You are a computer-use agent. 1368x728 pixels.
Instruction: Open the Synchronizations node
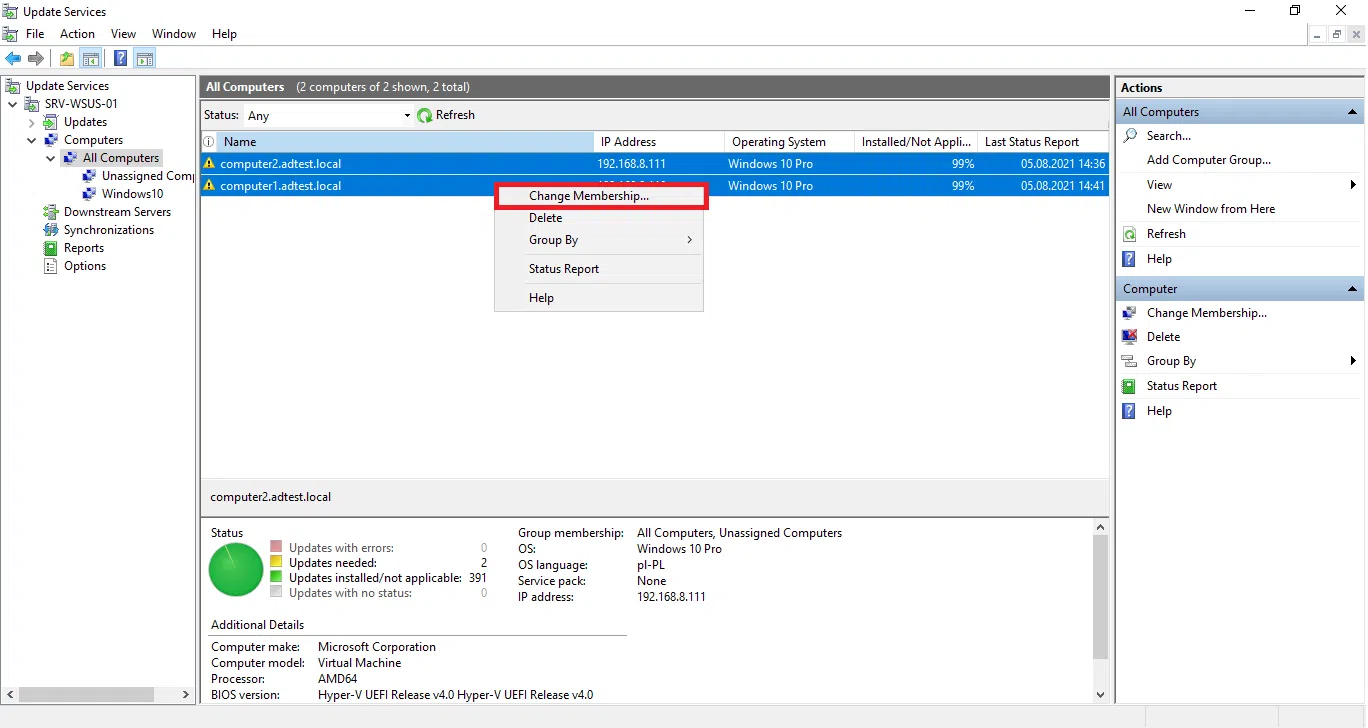[108, 230]
